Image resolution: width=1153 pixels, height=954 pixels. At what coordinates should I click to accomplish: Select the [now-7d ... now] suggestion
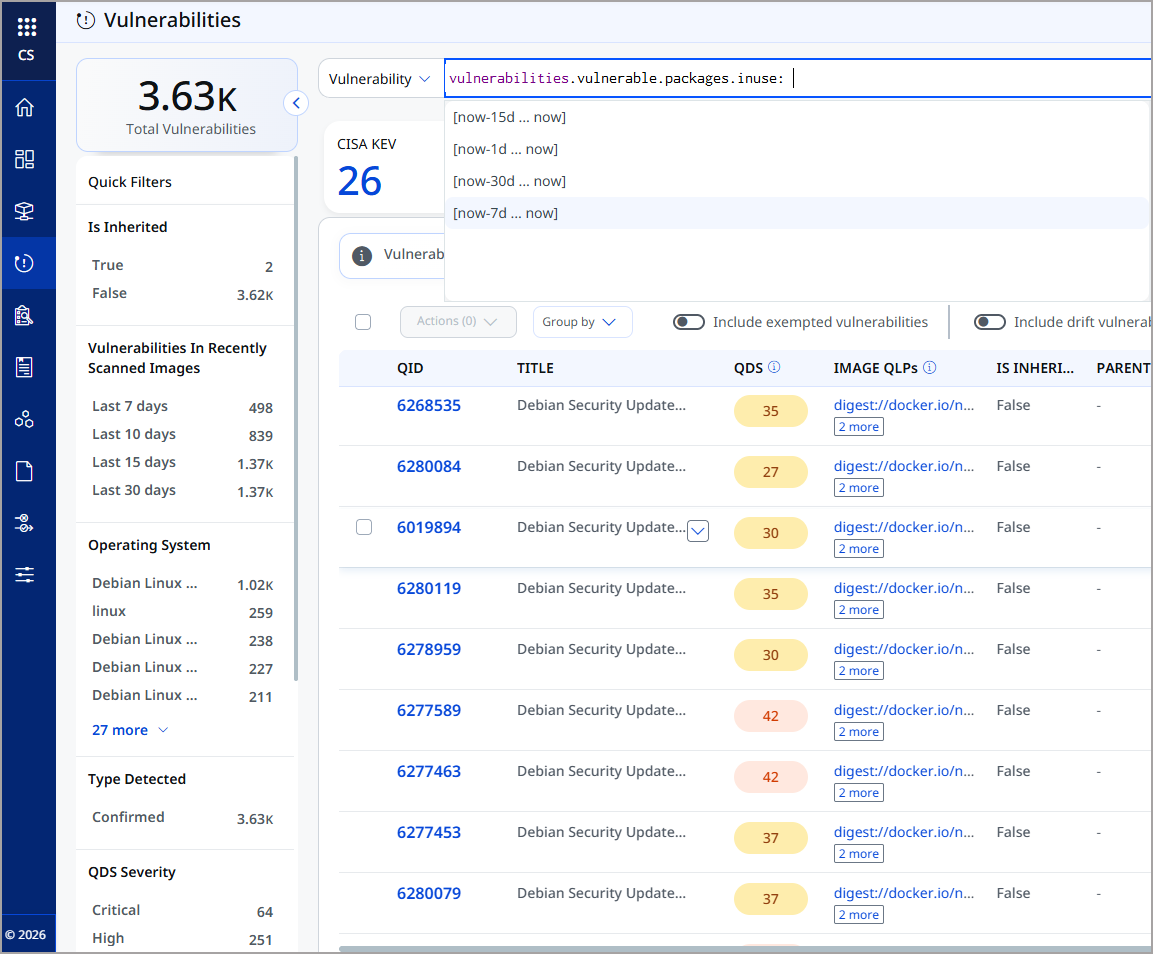pyautogui.click(x=798, y=213)
